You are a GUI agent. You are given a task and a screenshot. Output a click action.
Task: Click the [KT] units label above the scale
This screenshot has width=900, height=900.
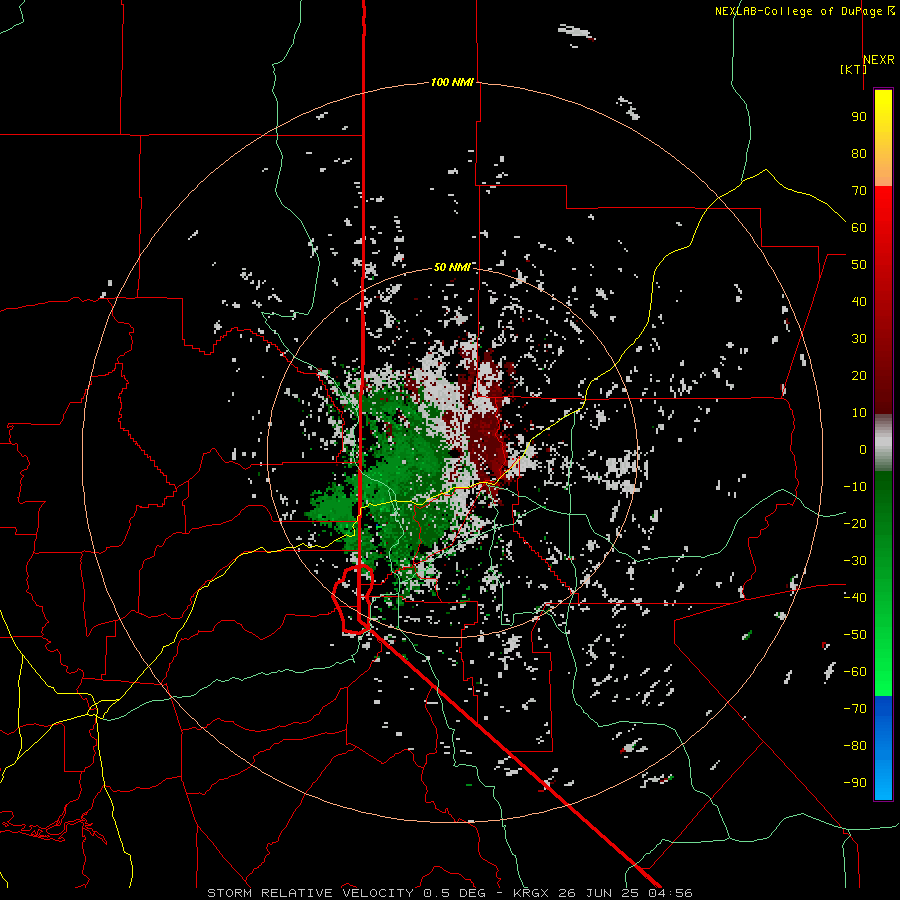tap(852, 69)
